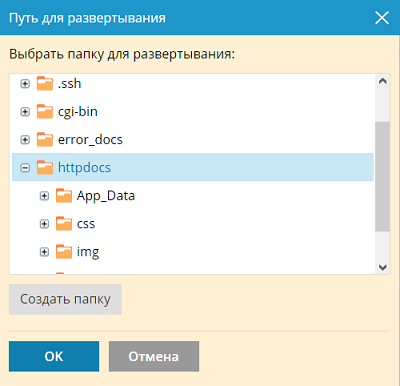This screenshot has height=386, width=400.
Task: Click the error_docs folder icon
Action: point(45,140)
